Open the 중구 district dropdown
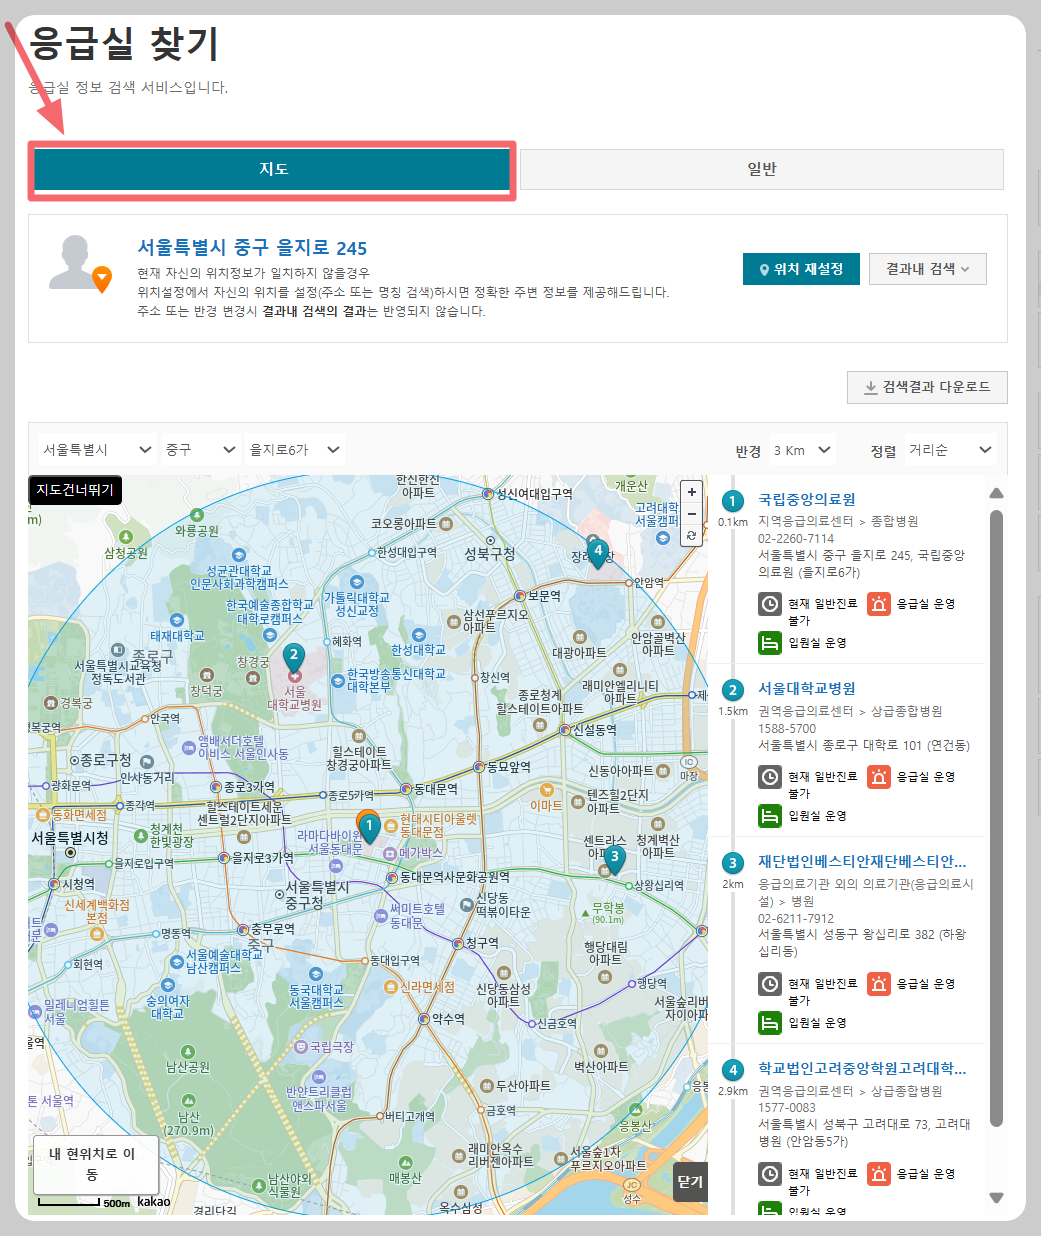Image resolution: width=1041 pixels, height=1236 pixels. click(200, 450)
